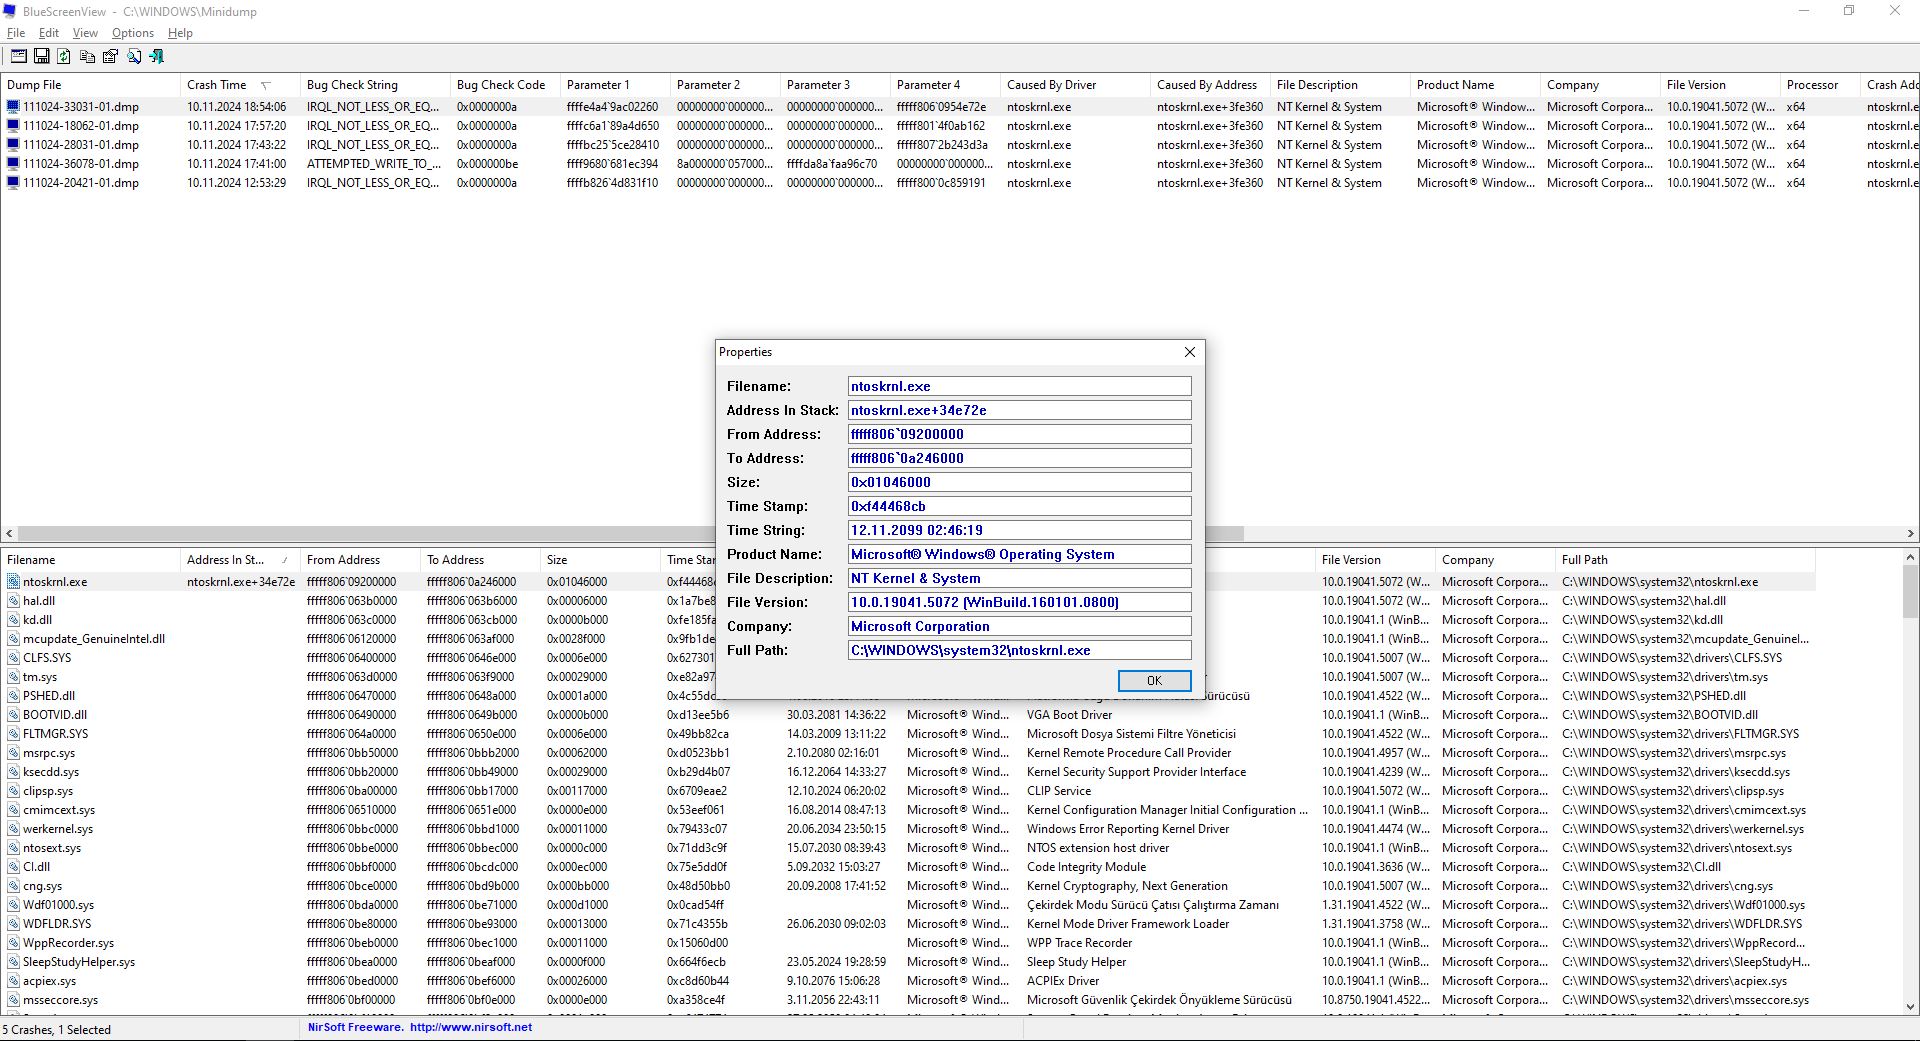Confirm the Properties dialog with OK

click(1154, 681)
